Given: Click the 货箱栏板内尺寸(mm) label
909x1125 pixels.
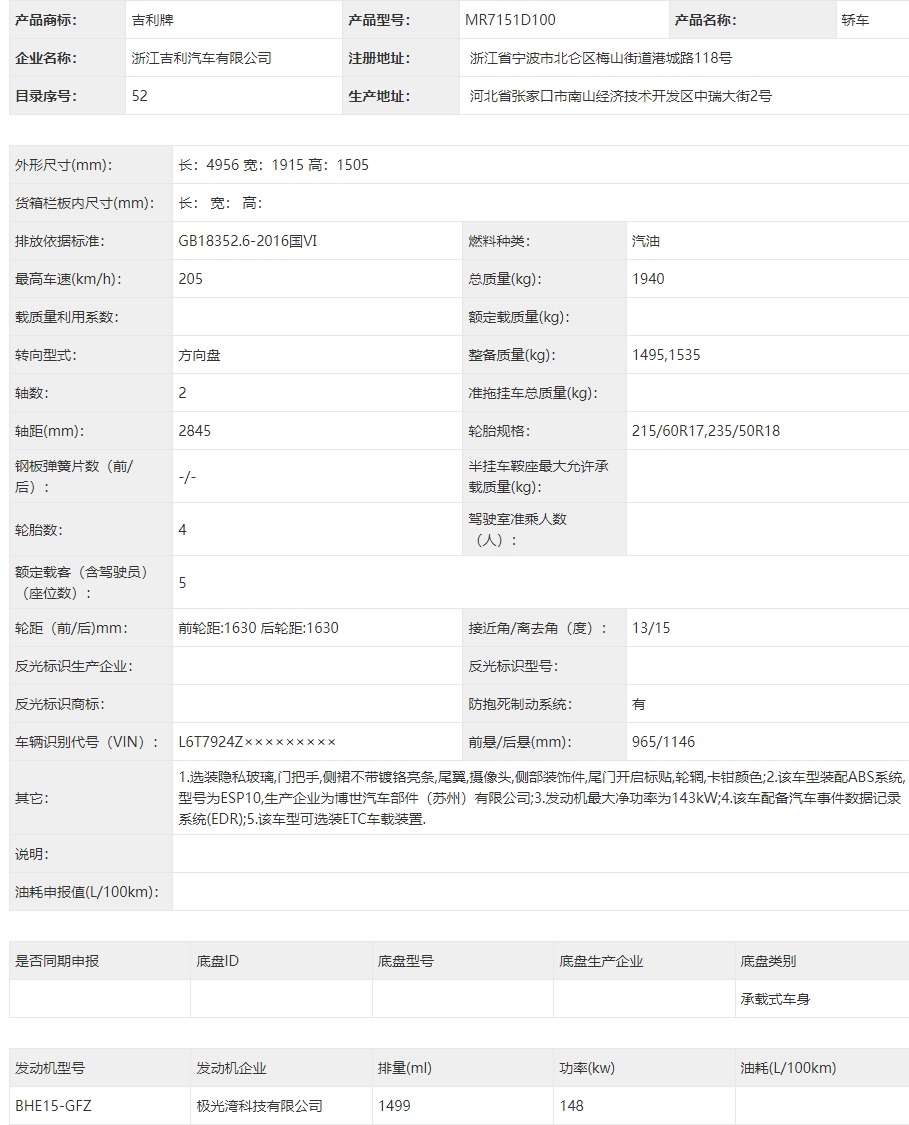Looking at the screenshot, I should point(85,203).
